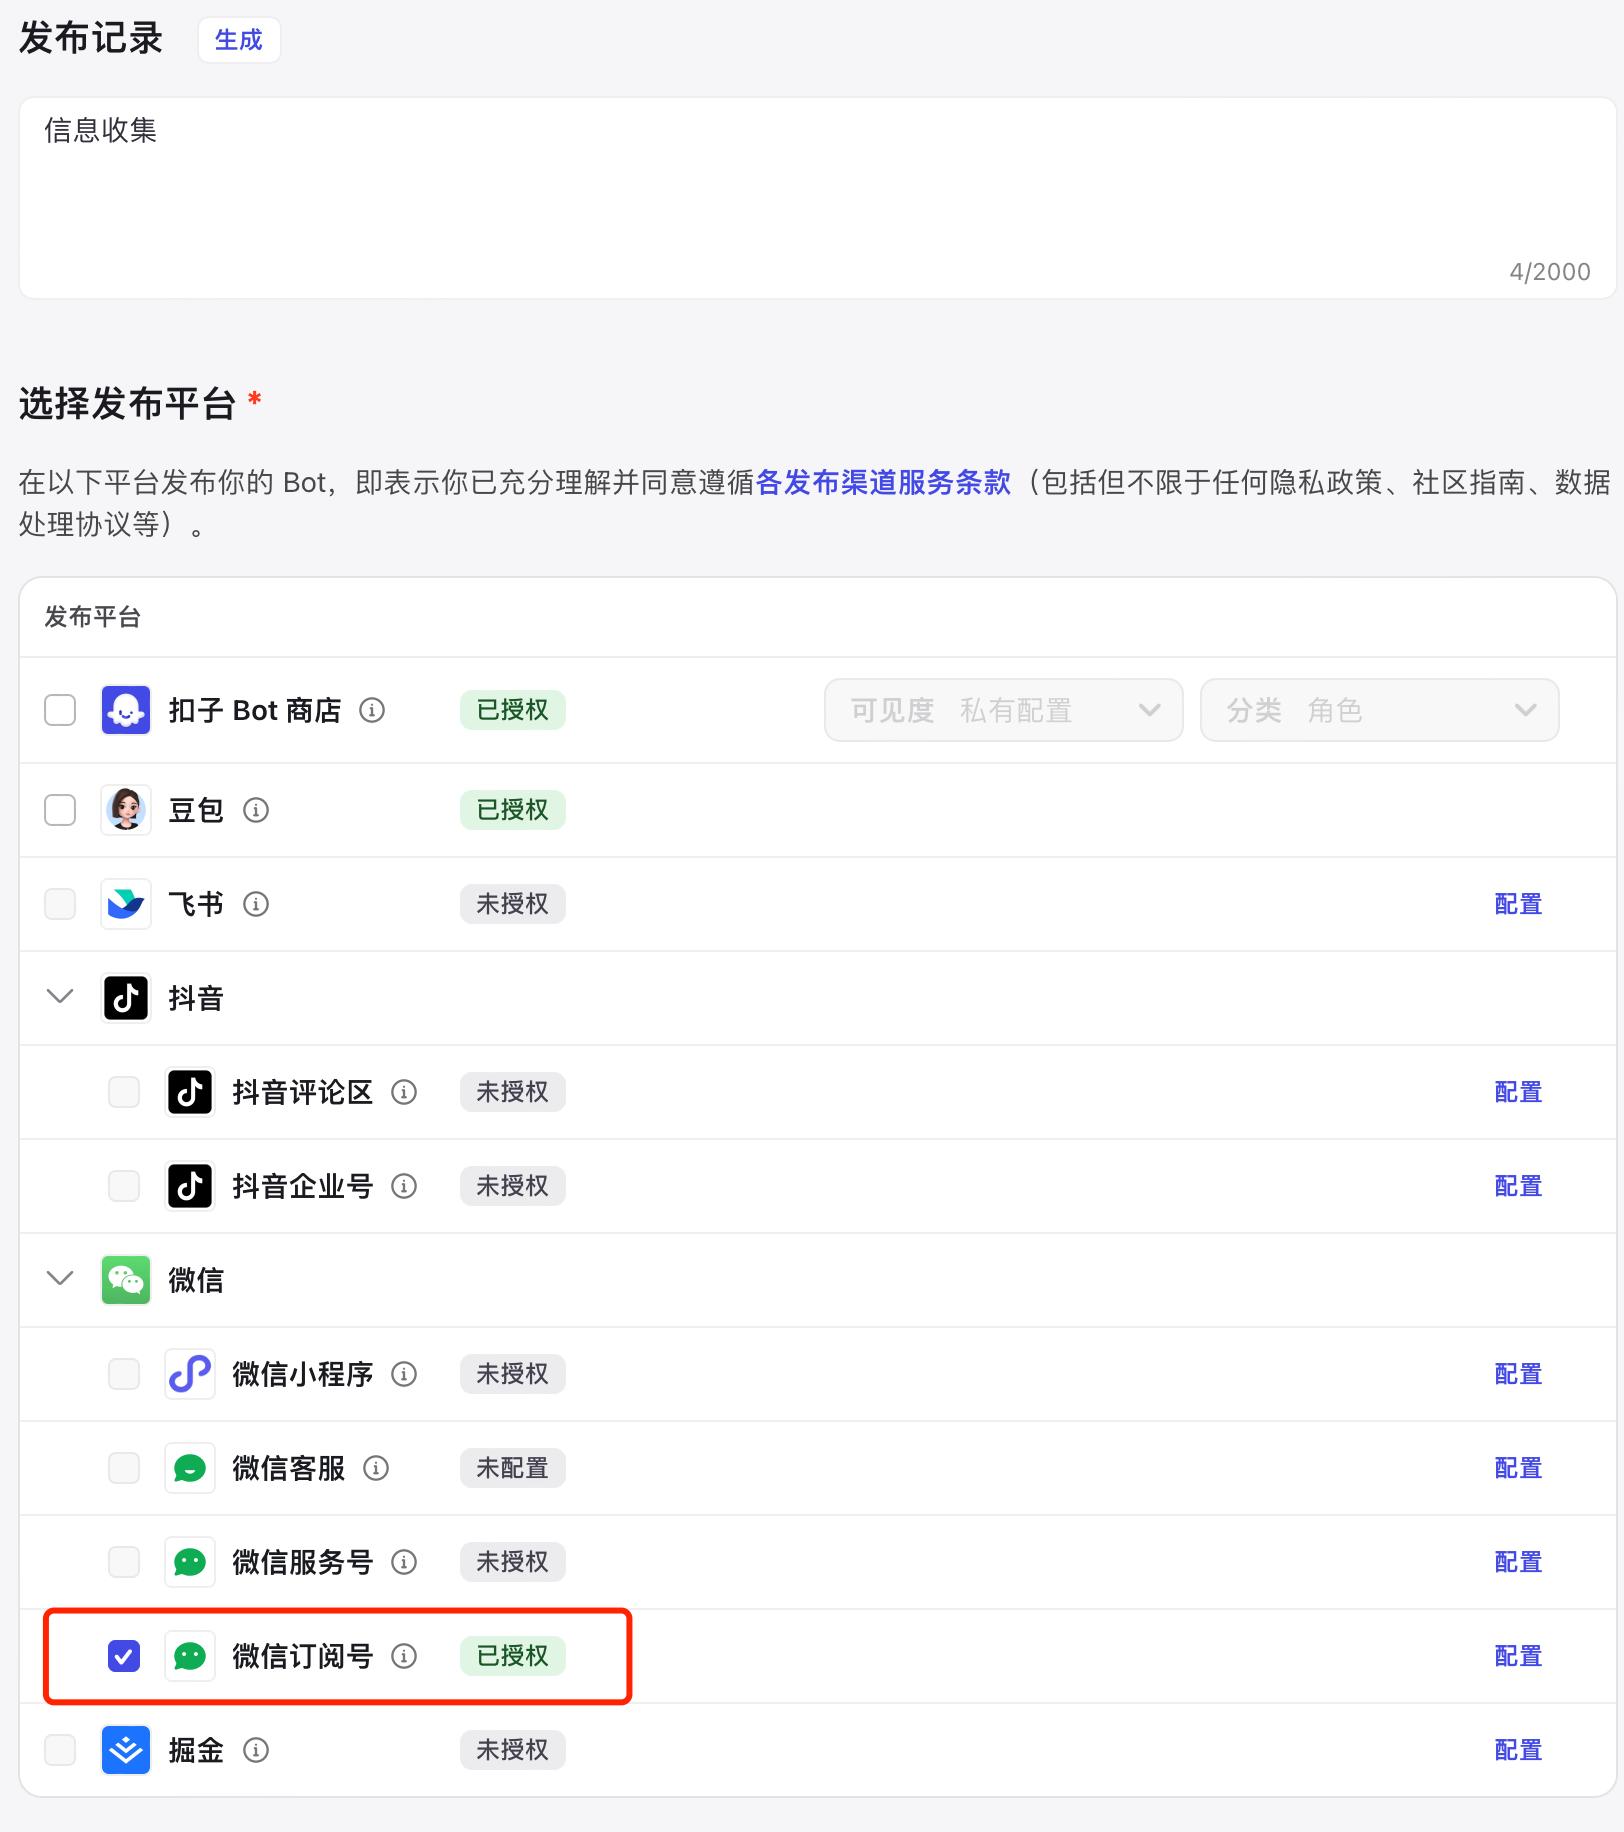
Task: Click the 未授权 badge for 微信小程序
Action: pyautogui.click(x=513, y=1374)
